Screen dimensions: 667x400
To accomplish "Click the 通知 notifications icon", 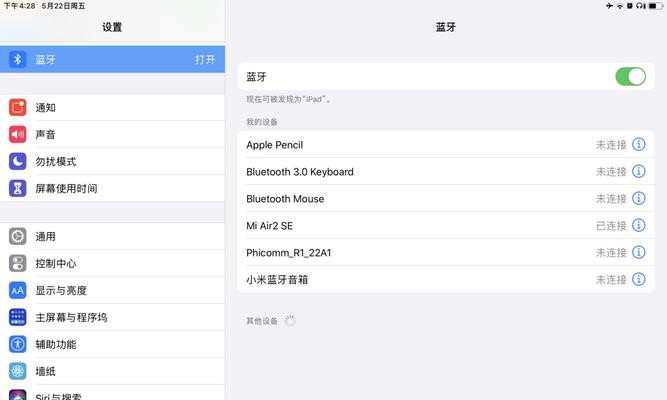I will (x=17, y=107).
